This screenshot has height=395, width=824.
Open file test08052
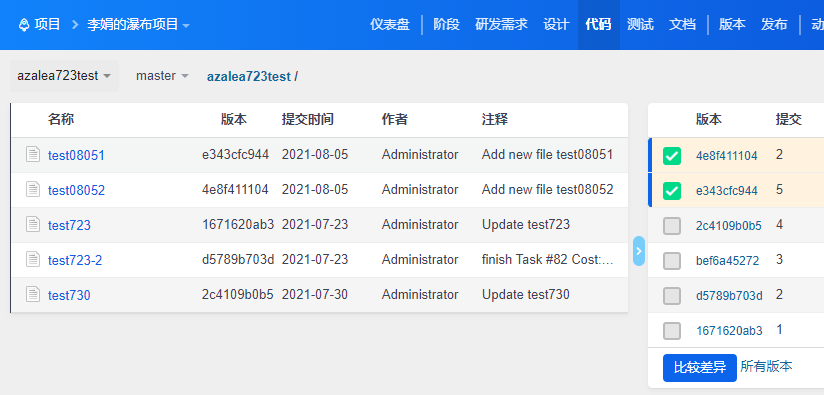coord(76,191)
